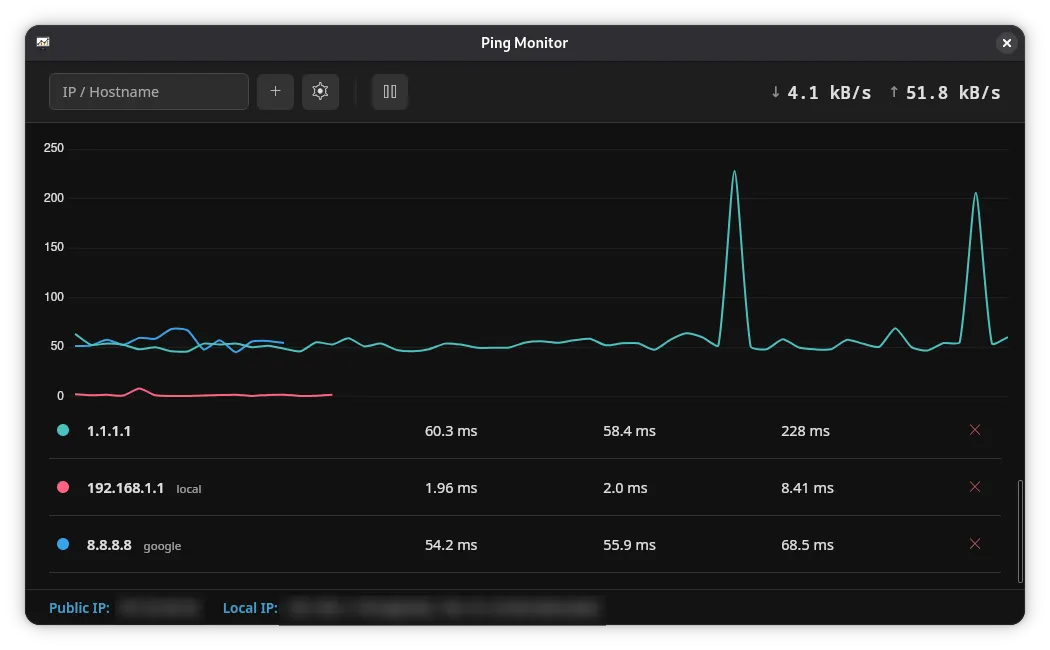This screenshot has height=650, width=1050.
Task: Click the 0 label on the chart axis
Action: pyautogui.click(x=60, y=396)
